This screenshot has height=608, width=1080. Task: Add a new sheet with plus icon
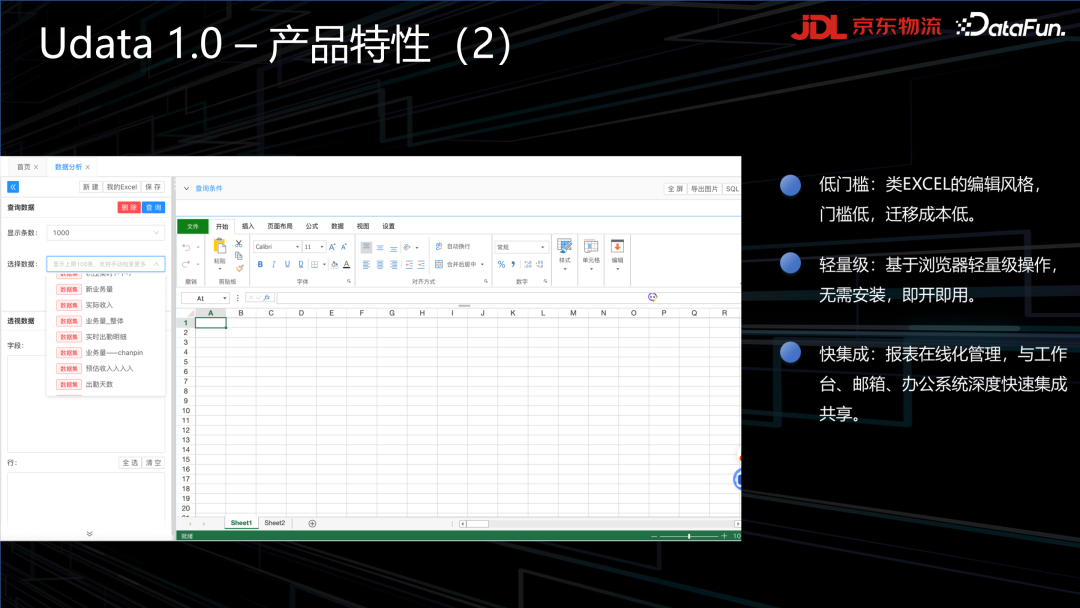(312, 523)
